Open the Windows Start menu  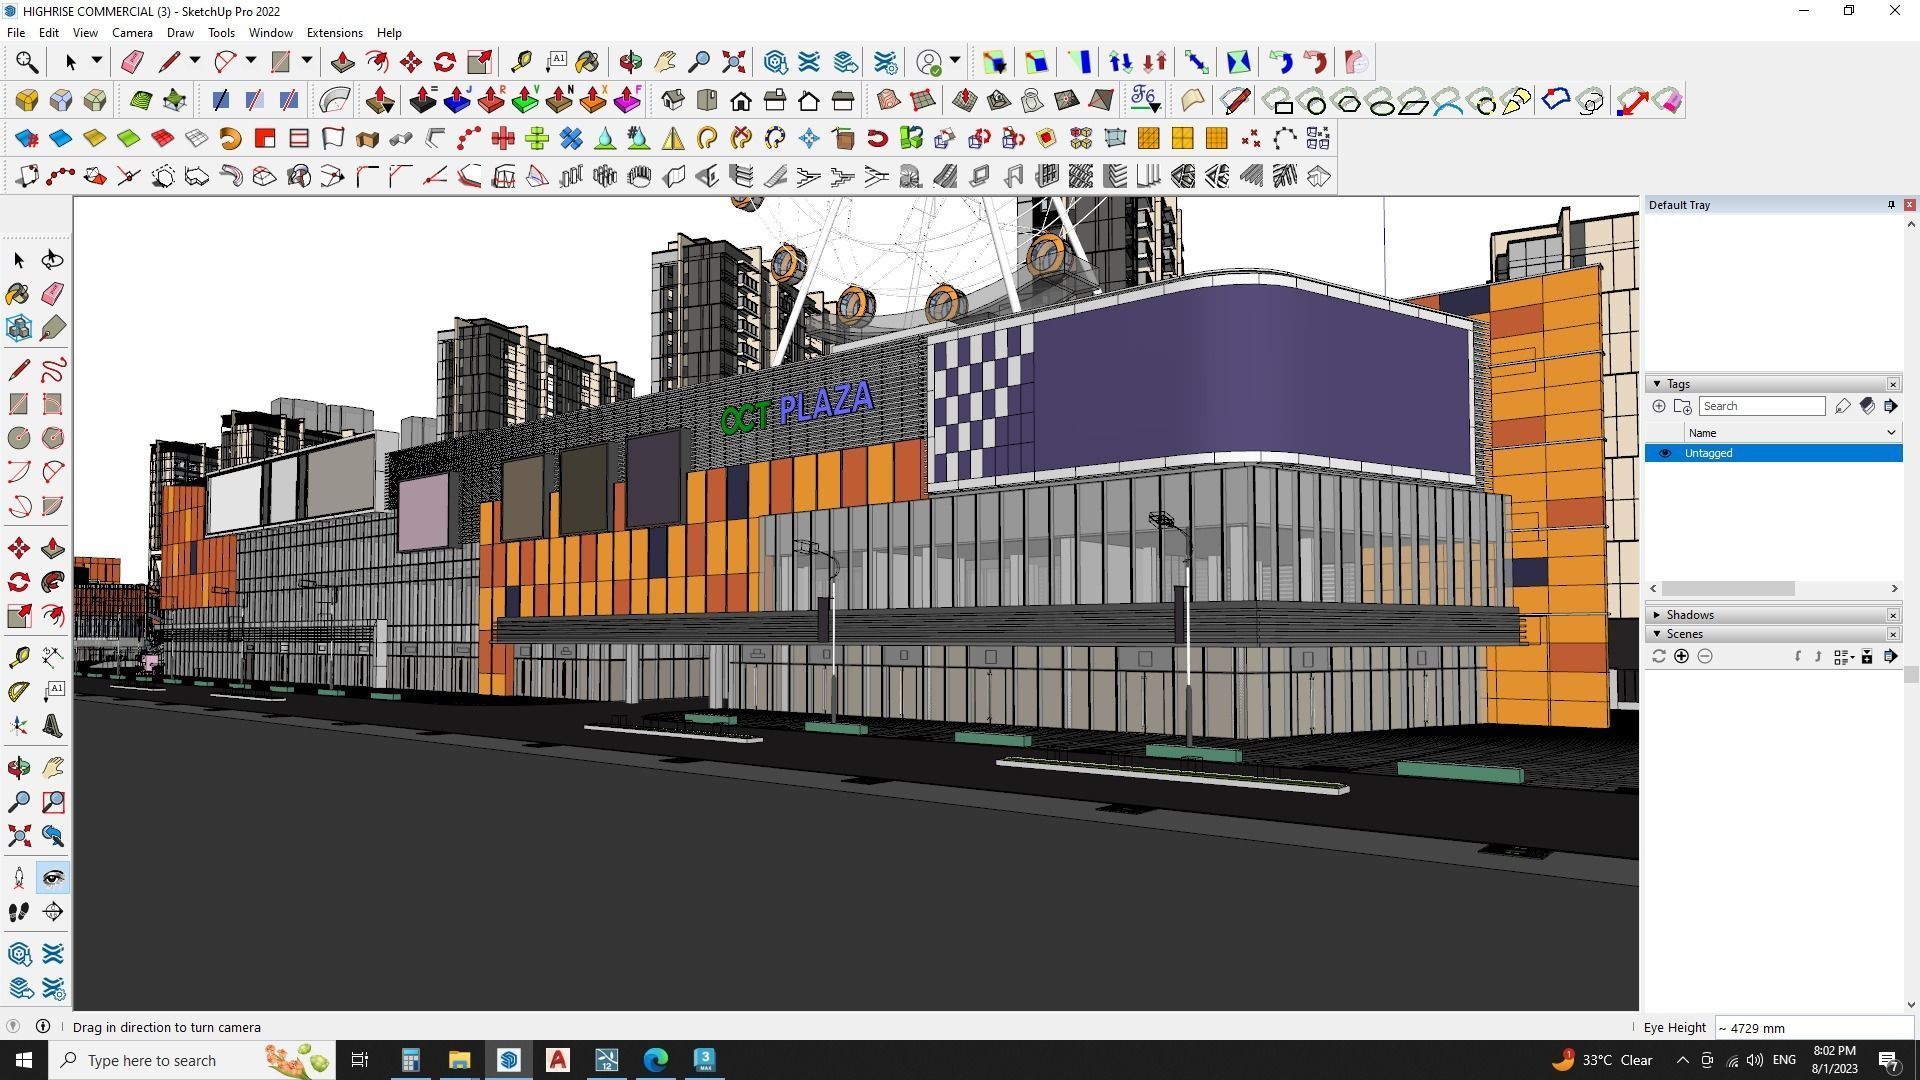(x=24, y=1060)
